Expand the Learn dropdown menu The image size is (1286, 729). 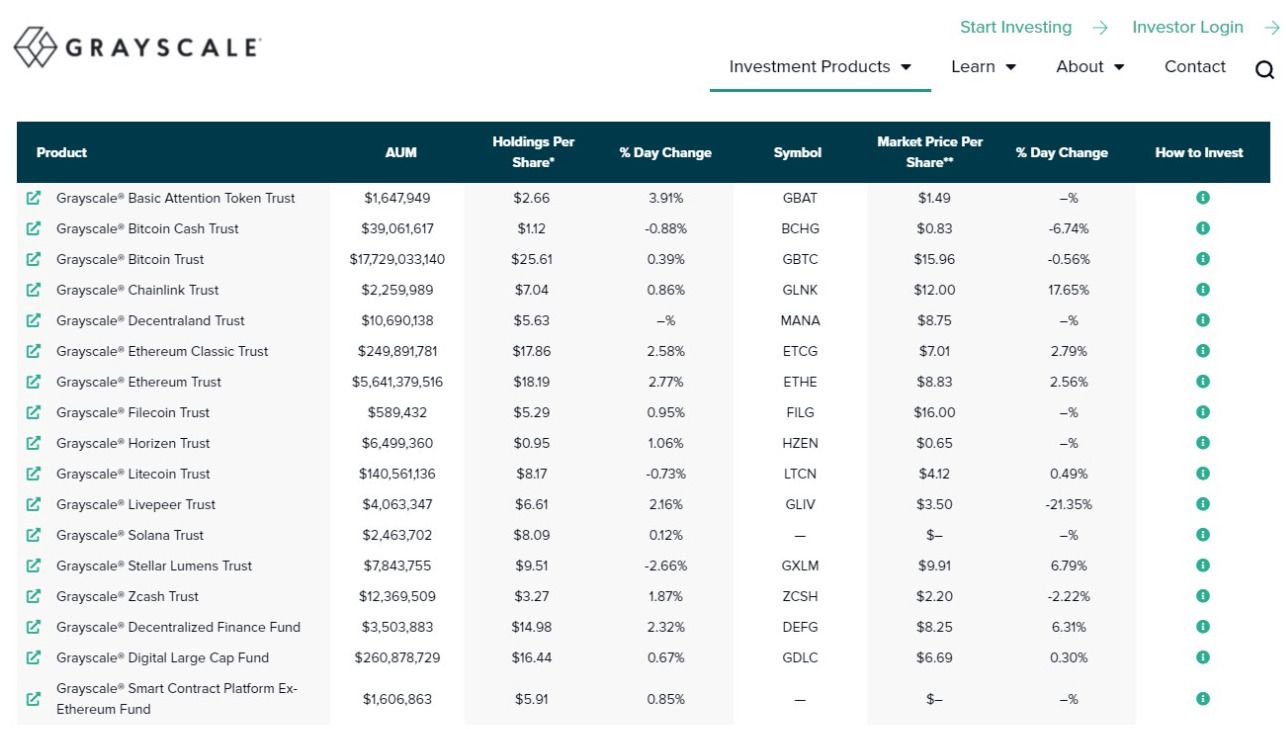tap(983, 67)
